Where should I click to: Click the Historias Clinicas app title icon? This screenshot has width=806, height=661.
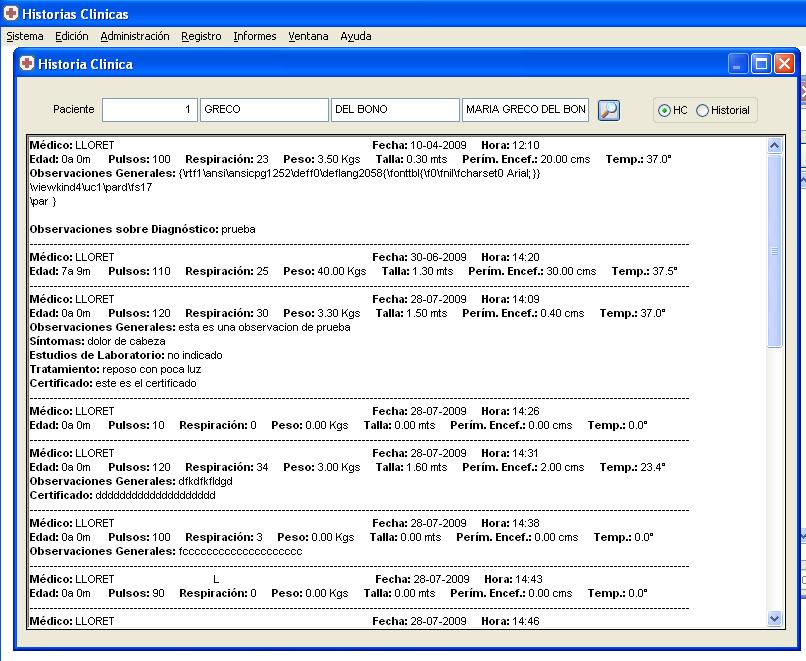(11, 14)
